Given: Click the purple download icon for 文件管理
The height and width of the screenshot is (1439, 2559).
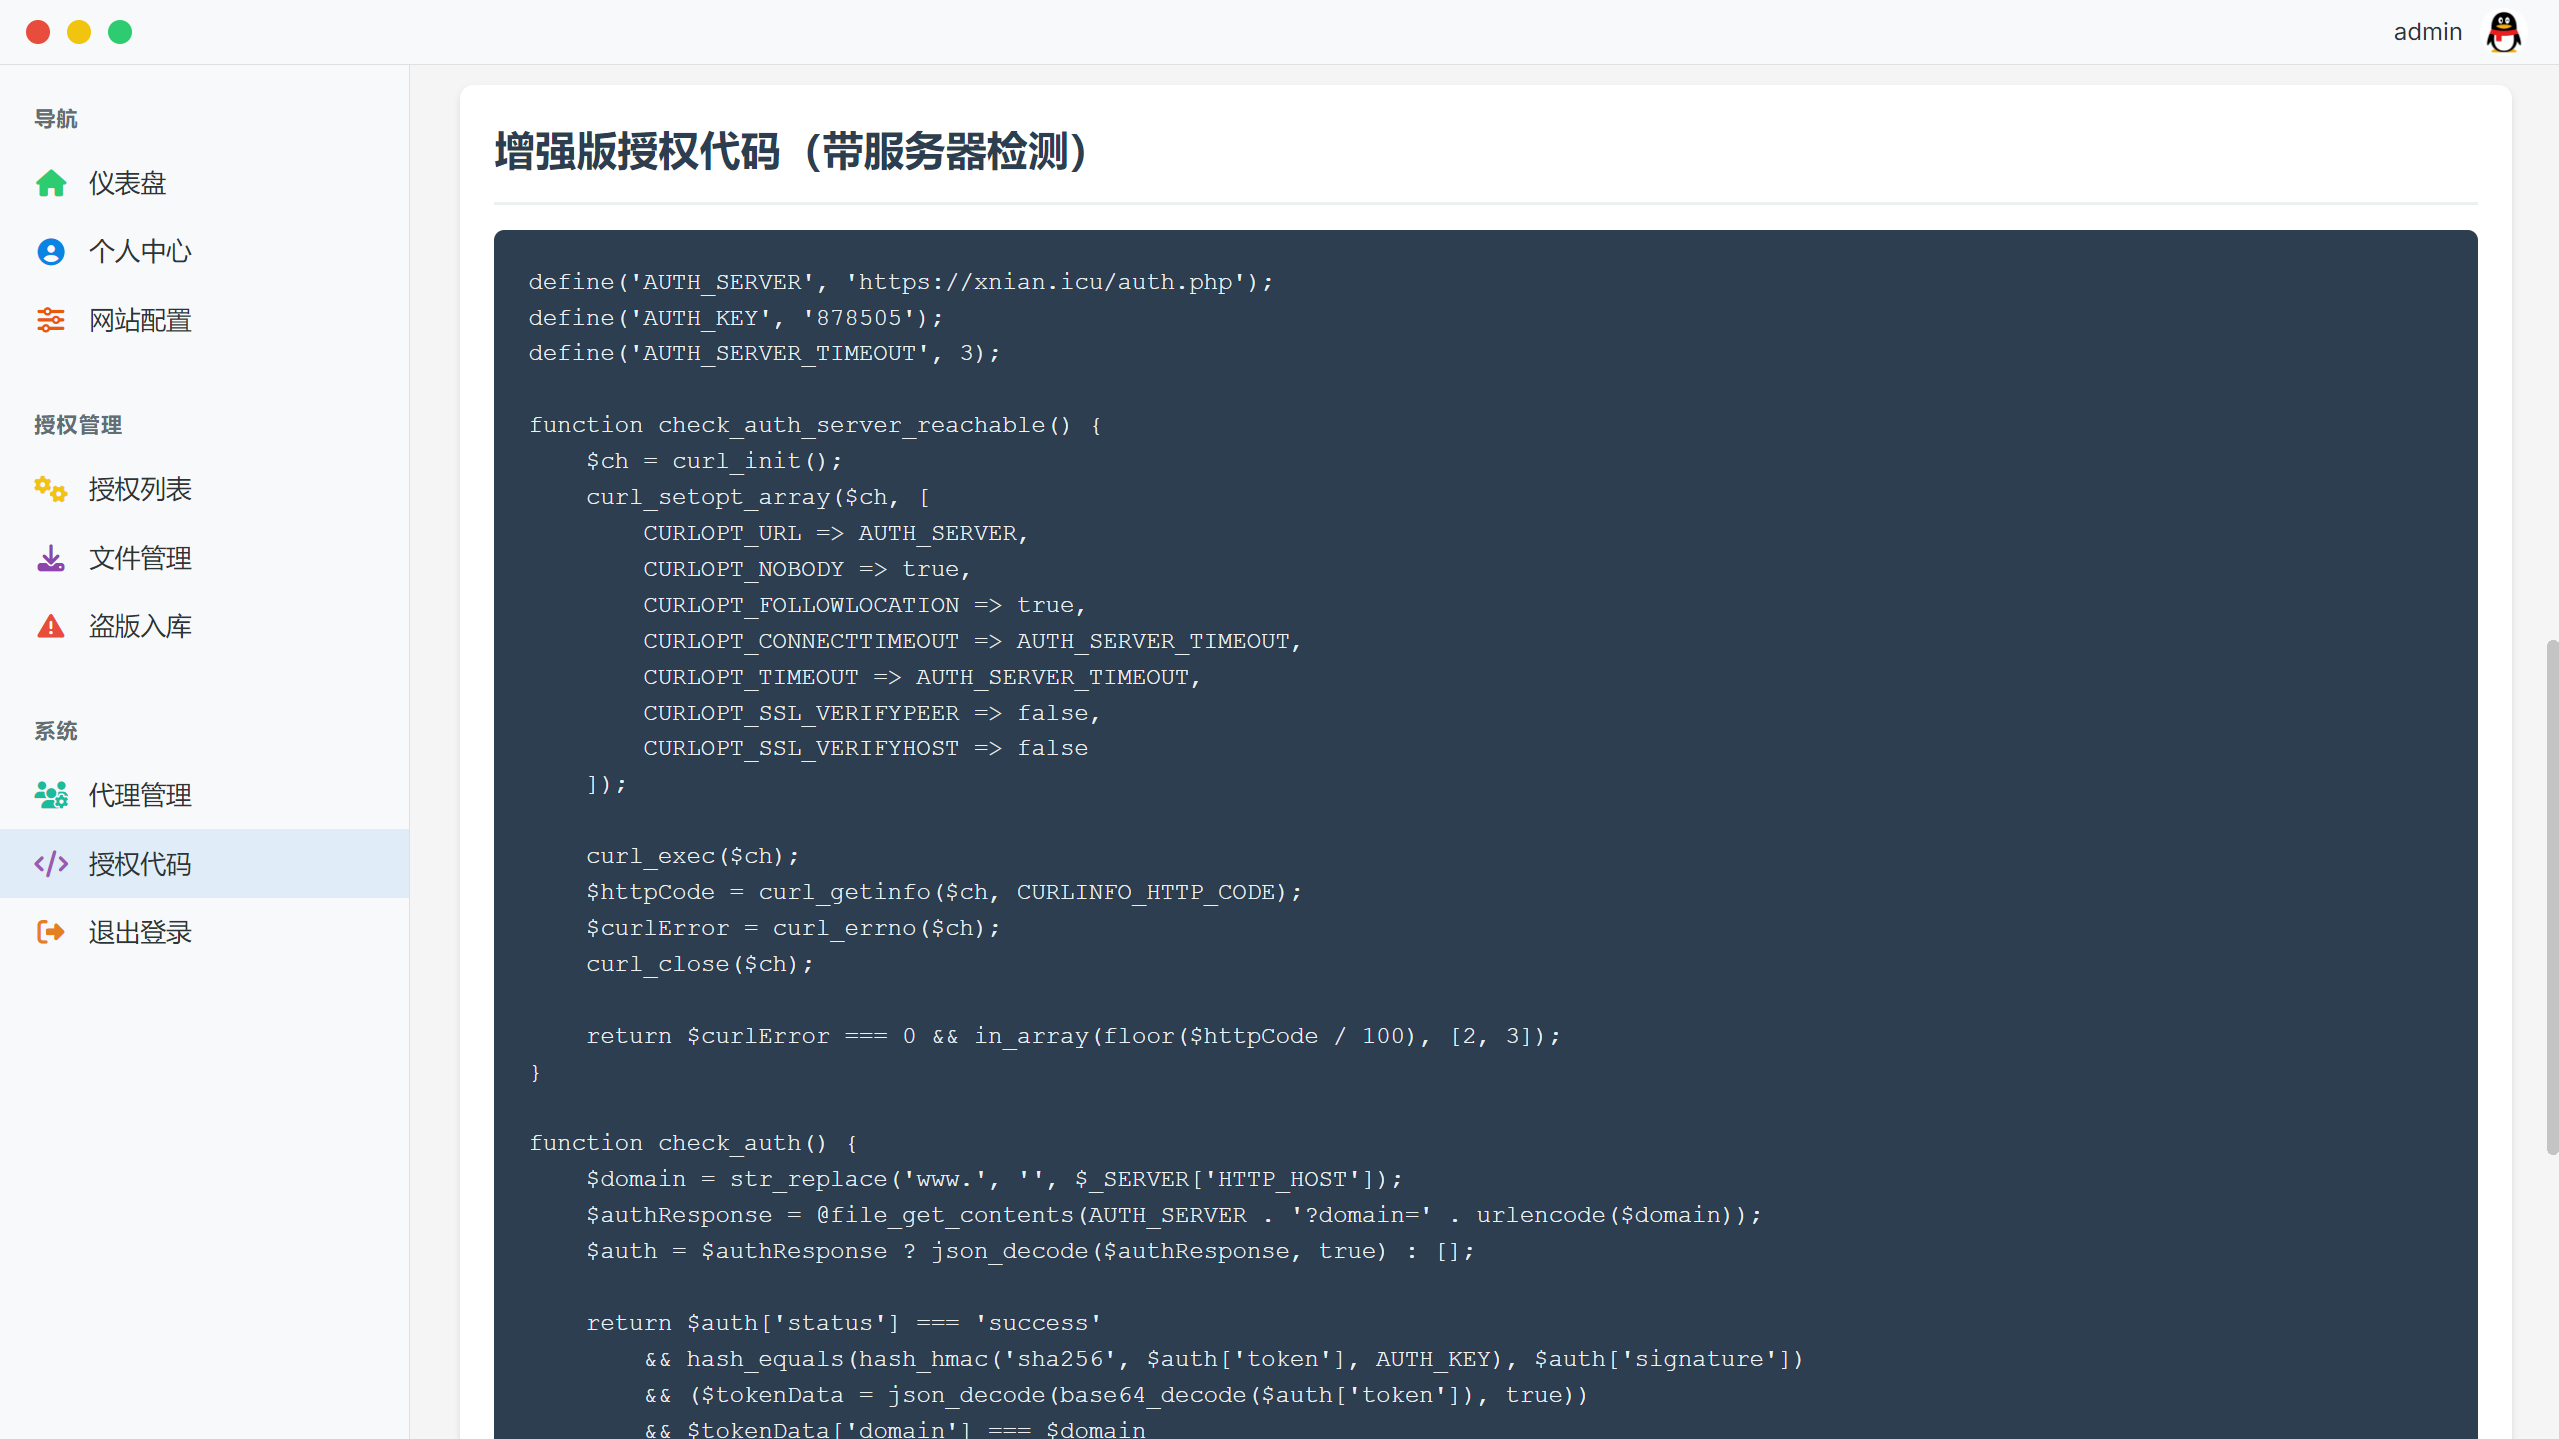Looking at the screenshot, I should (x=51, y=558).
